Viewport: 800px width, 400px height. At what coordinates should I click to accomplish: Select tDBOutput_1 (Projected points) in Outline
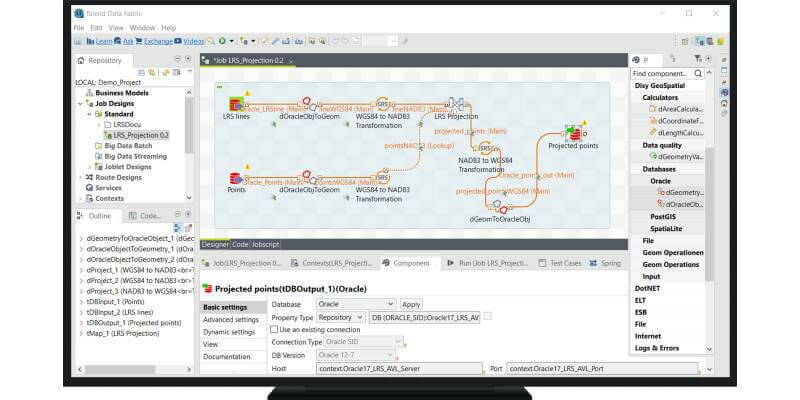(134, 322)
